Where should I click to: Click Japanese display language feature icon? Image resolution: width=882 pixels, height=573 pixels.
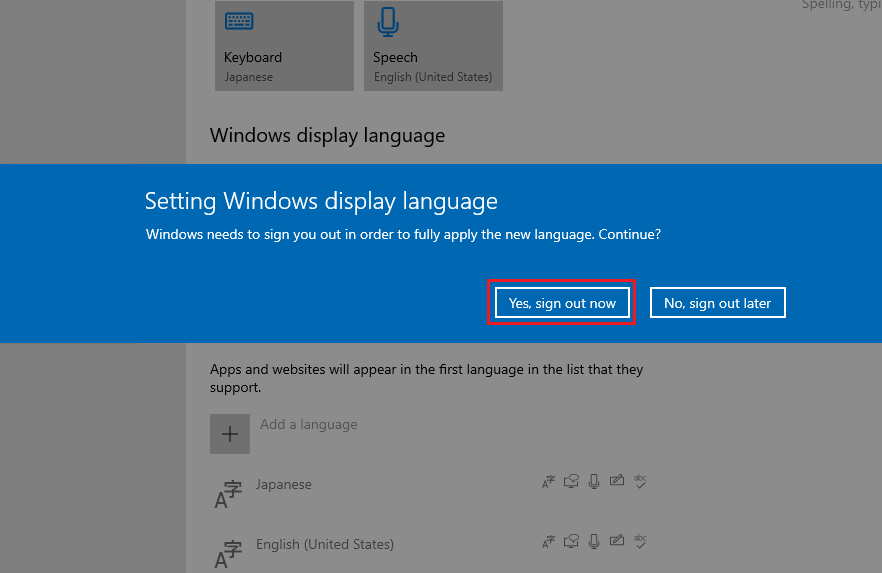click(x=548, y=482)
